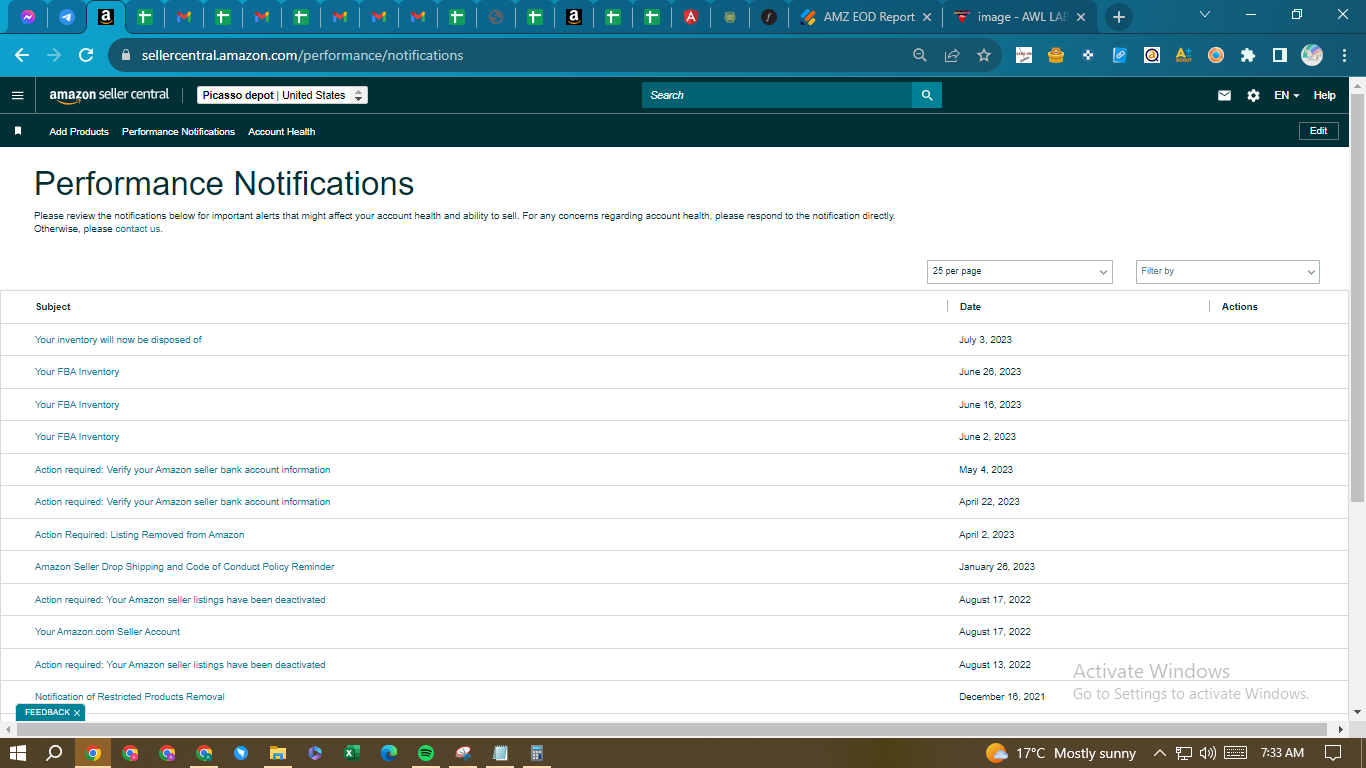Open the Seller Central settings gear
The height and width of the screenshot is (768, 1366).
click(1253, 95)
